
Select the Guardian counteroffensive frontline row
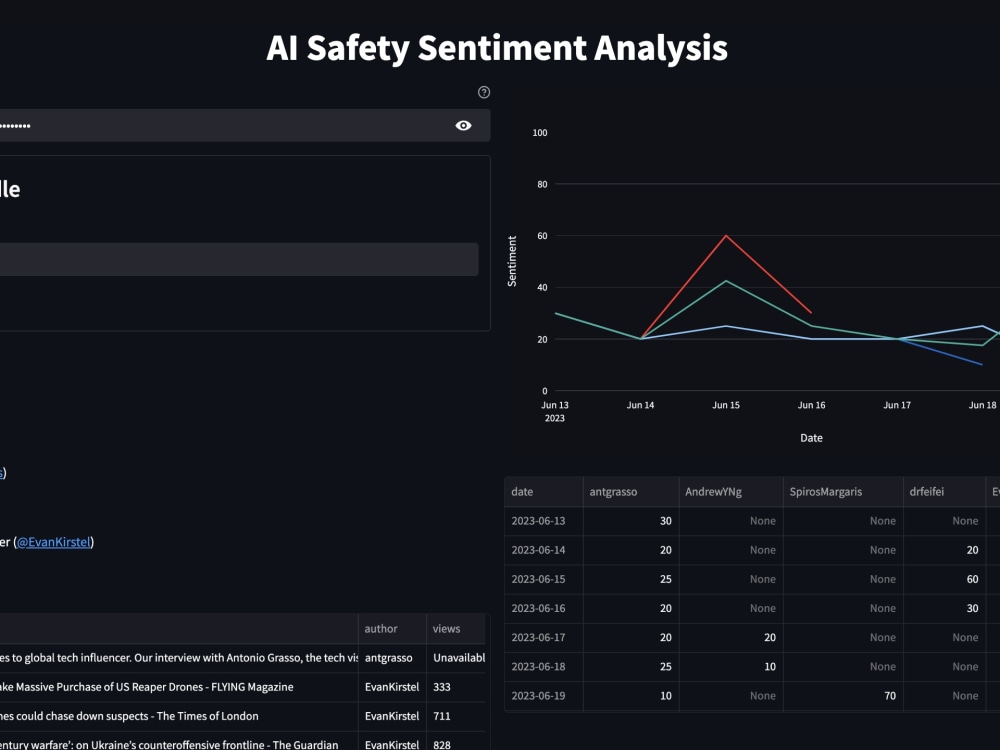pos(179,742)
